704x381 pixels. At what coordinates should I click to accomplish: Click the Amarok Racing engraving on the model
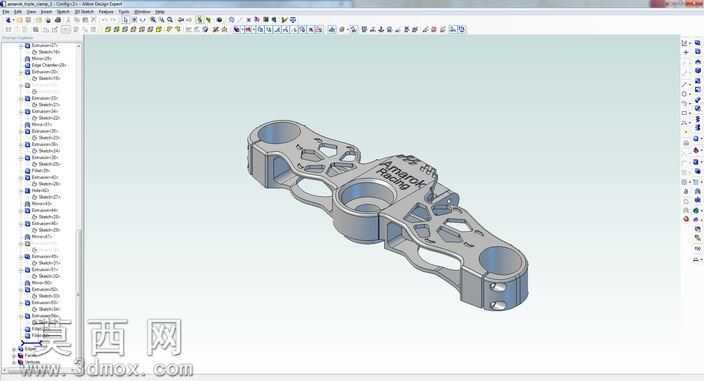tap(400, 176)
